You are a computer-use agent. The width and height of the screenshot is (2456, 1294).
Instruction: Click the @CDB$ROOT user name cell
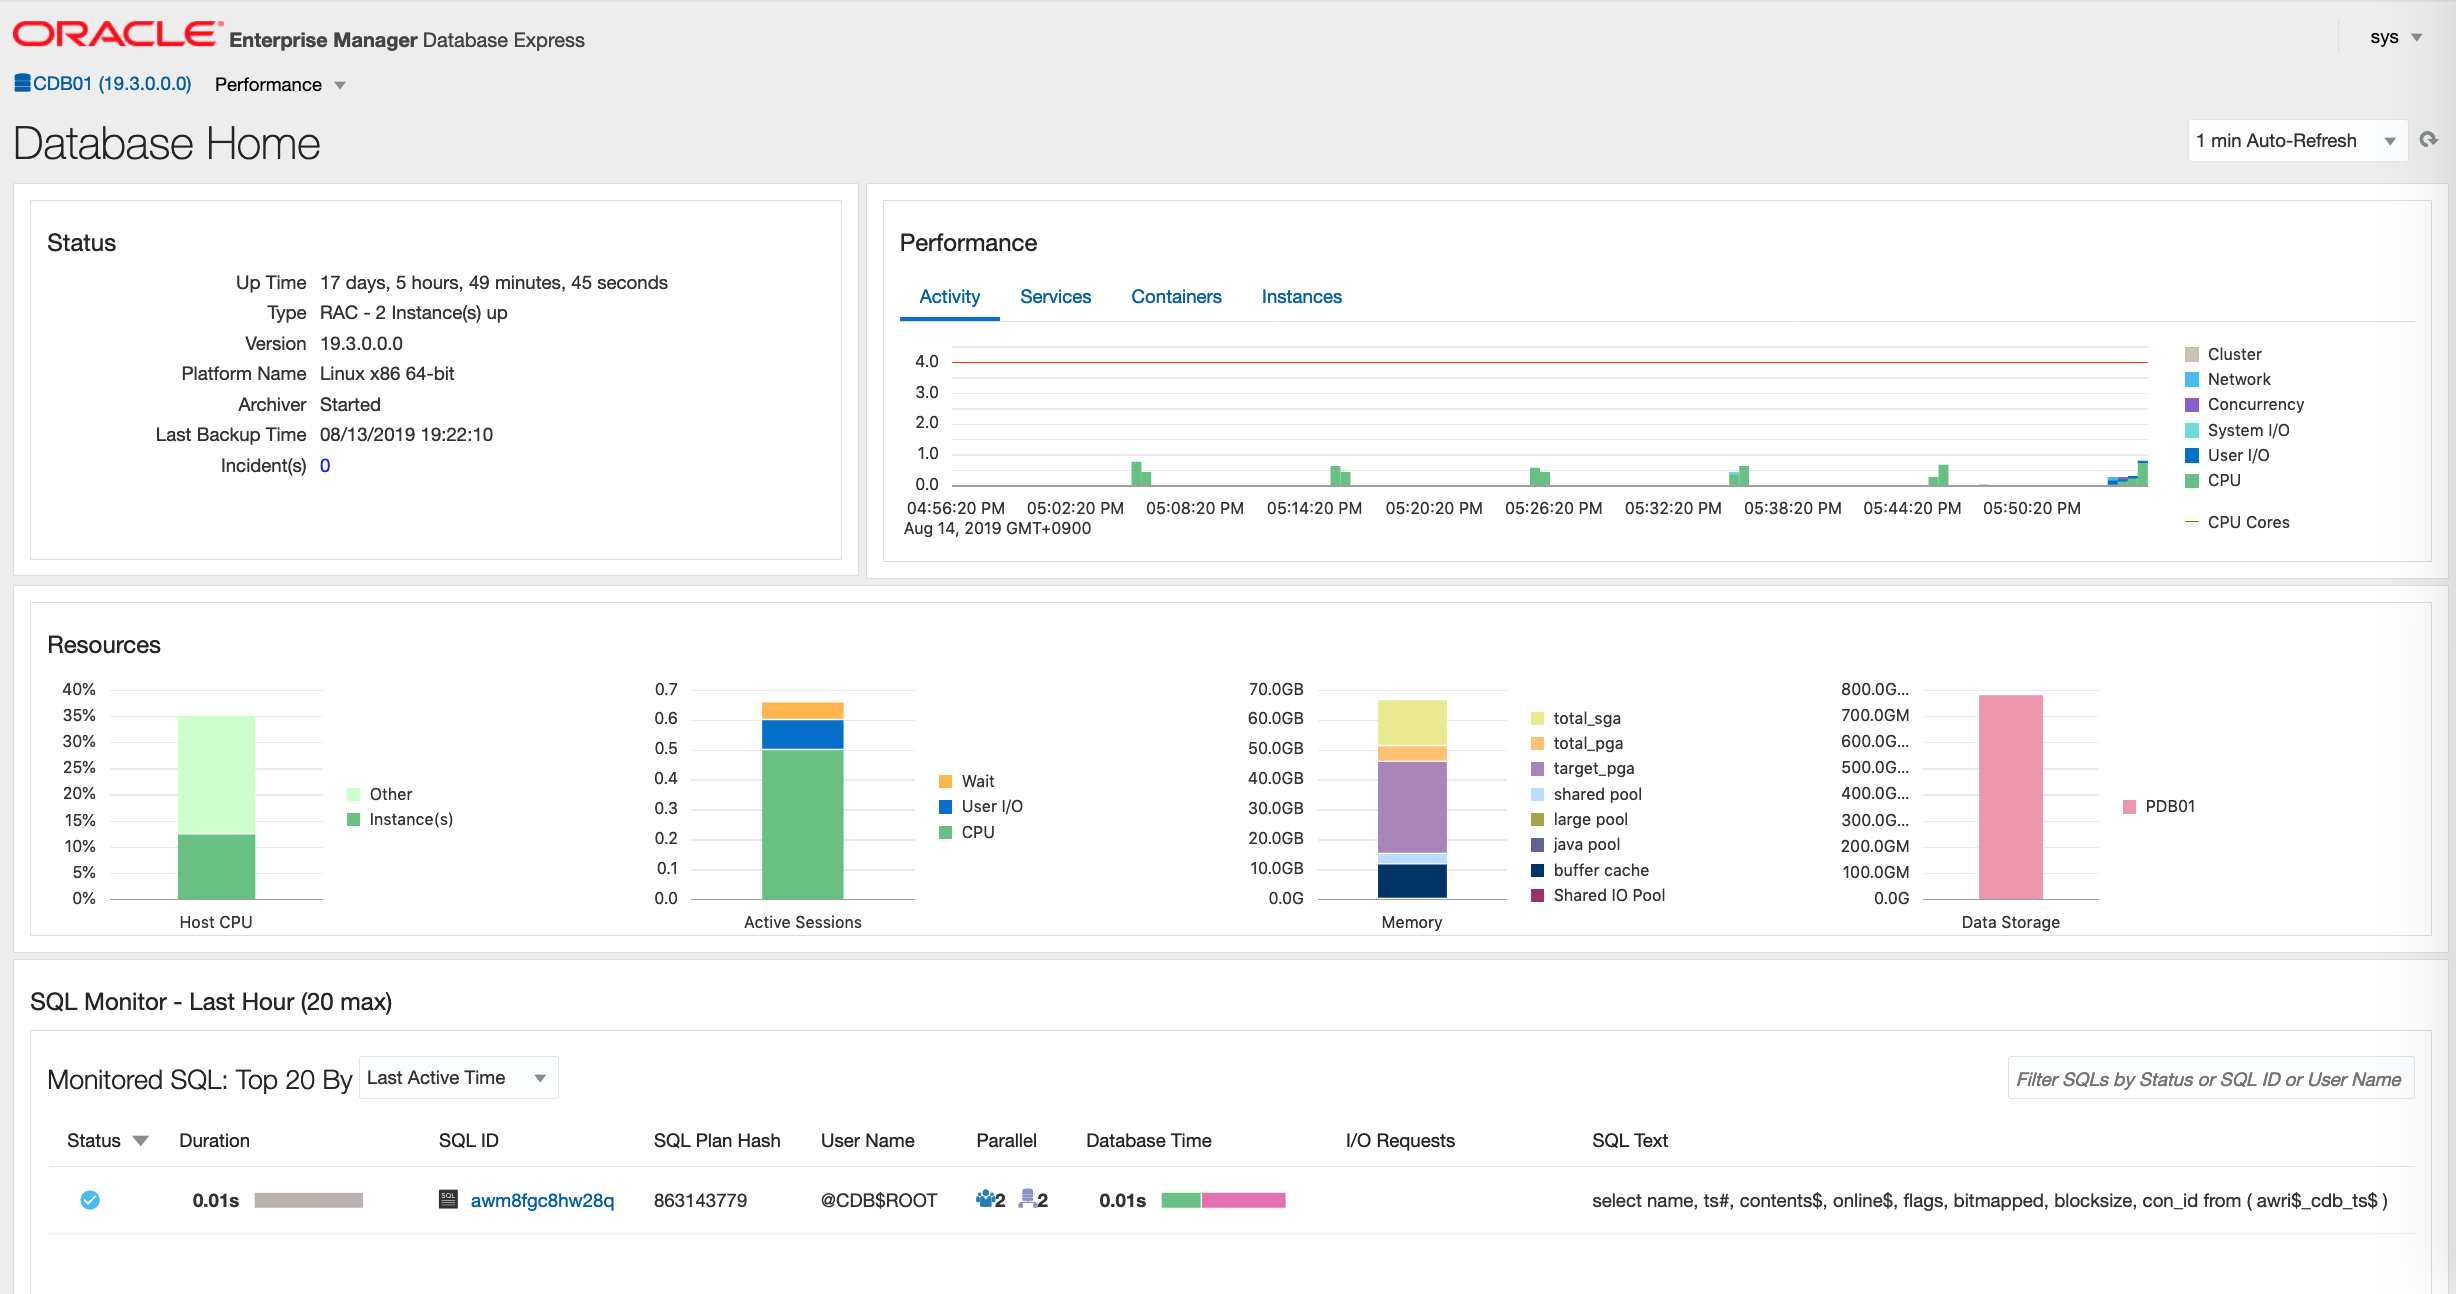coord(879,1200)
